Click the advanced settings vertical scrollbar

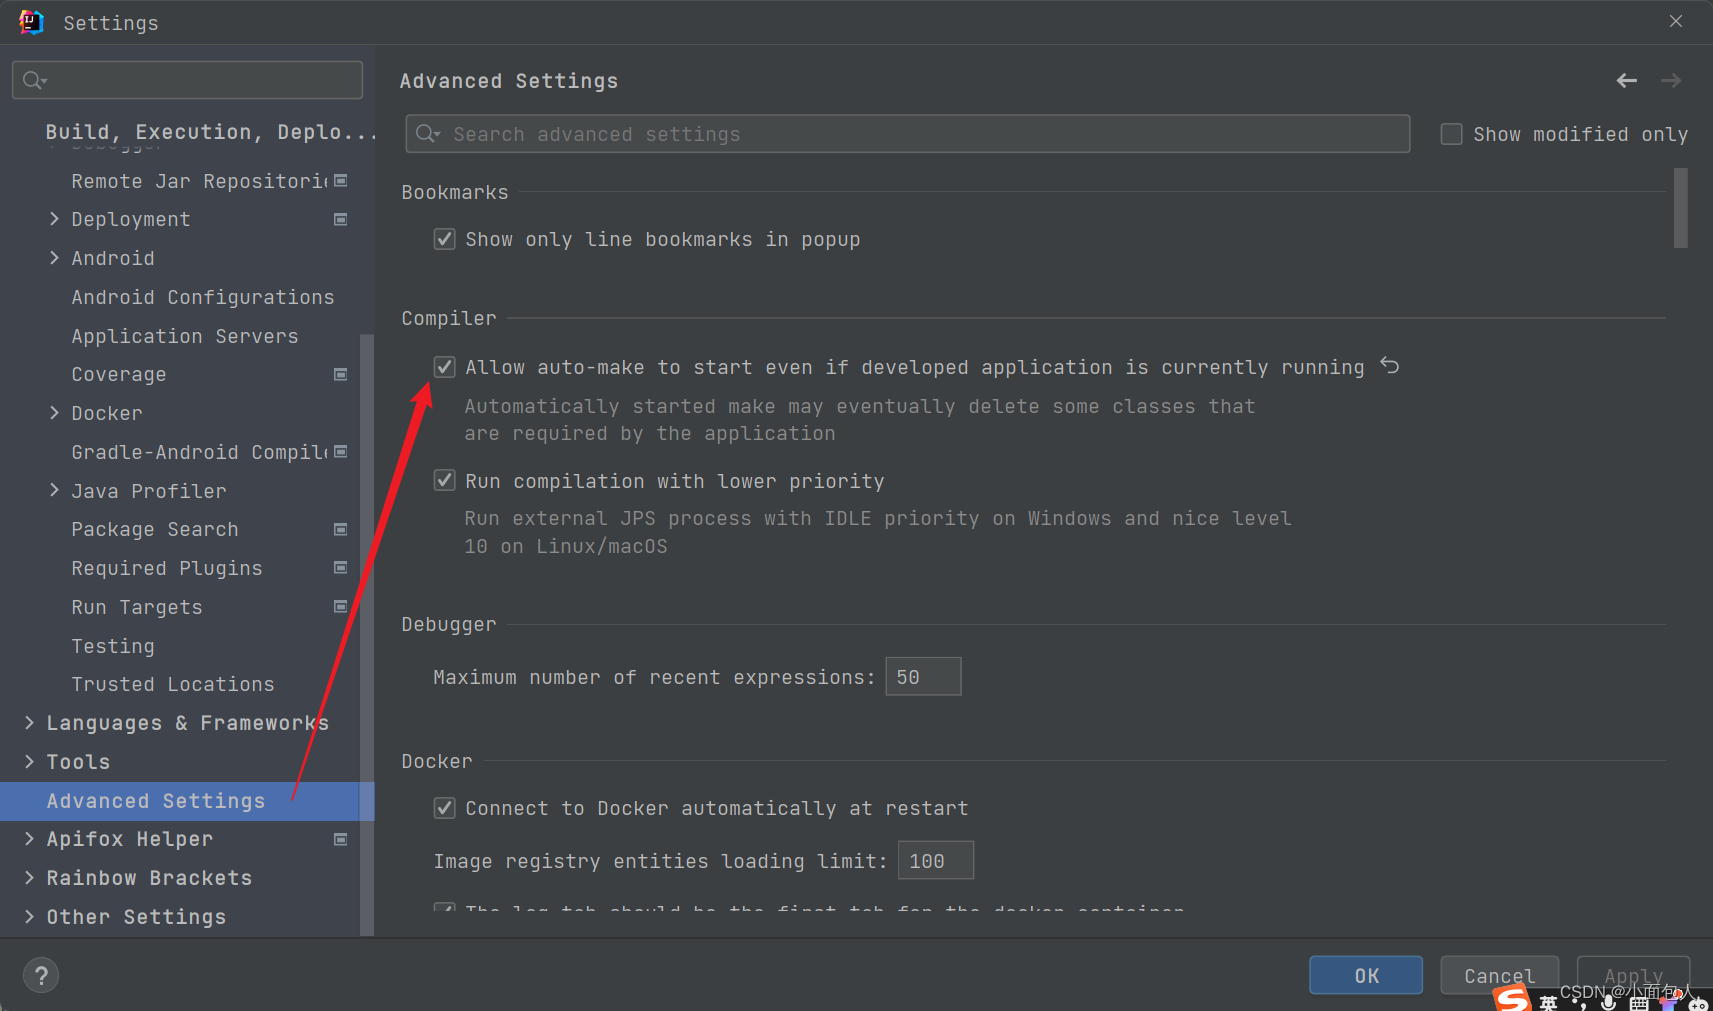click(x=1681, y=208)
